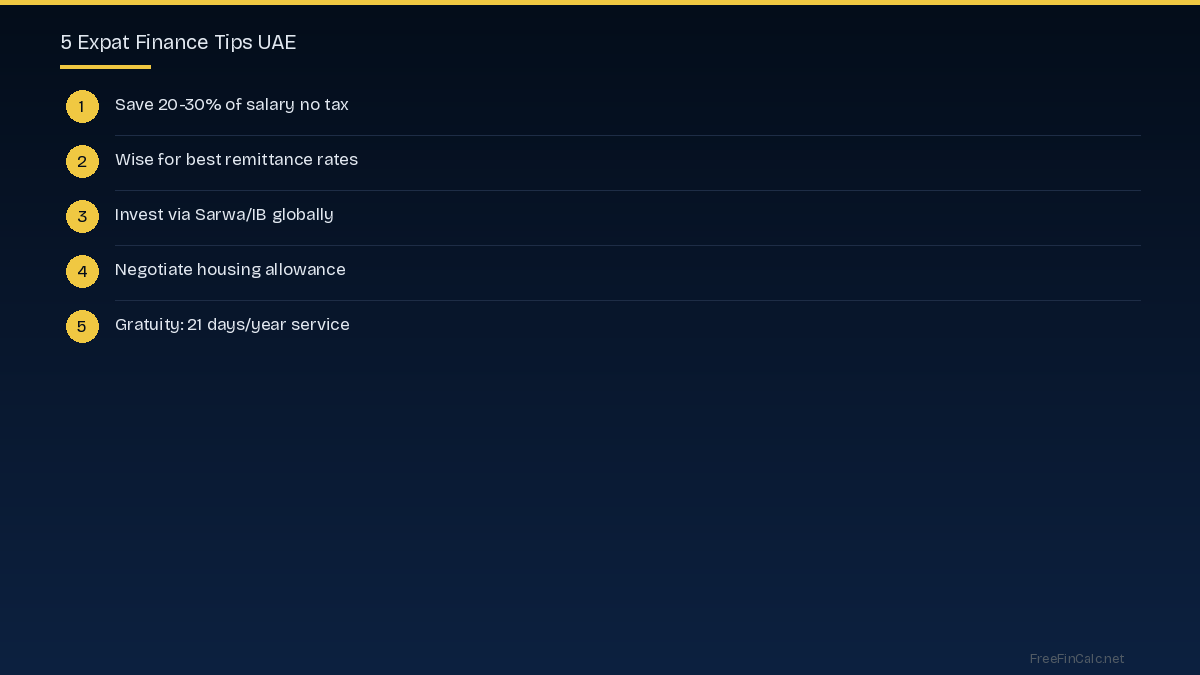
Task: Select the 'Invest via Sarwa/IB globally' tip
Action: click(x=224, y=215)
